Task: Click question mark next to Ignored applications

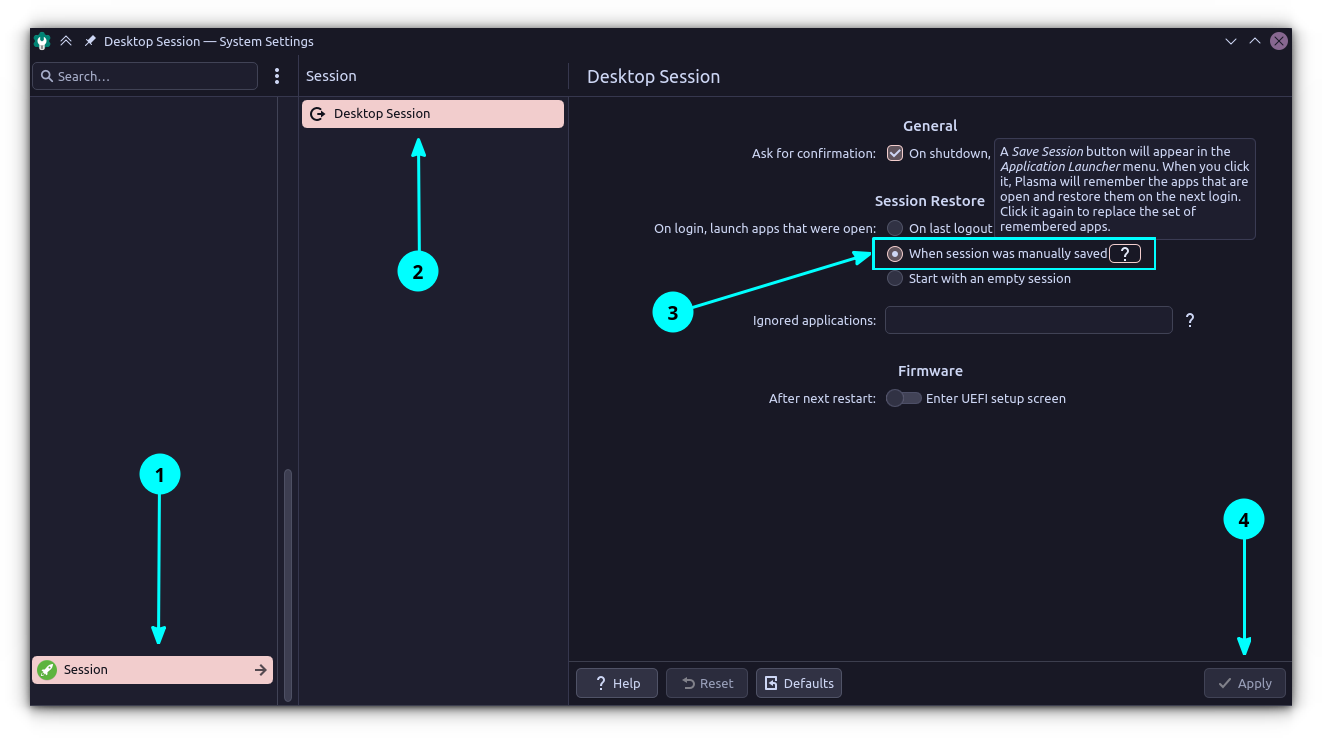Action: pos(1190,320)
